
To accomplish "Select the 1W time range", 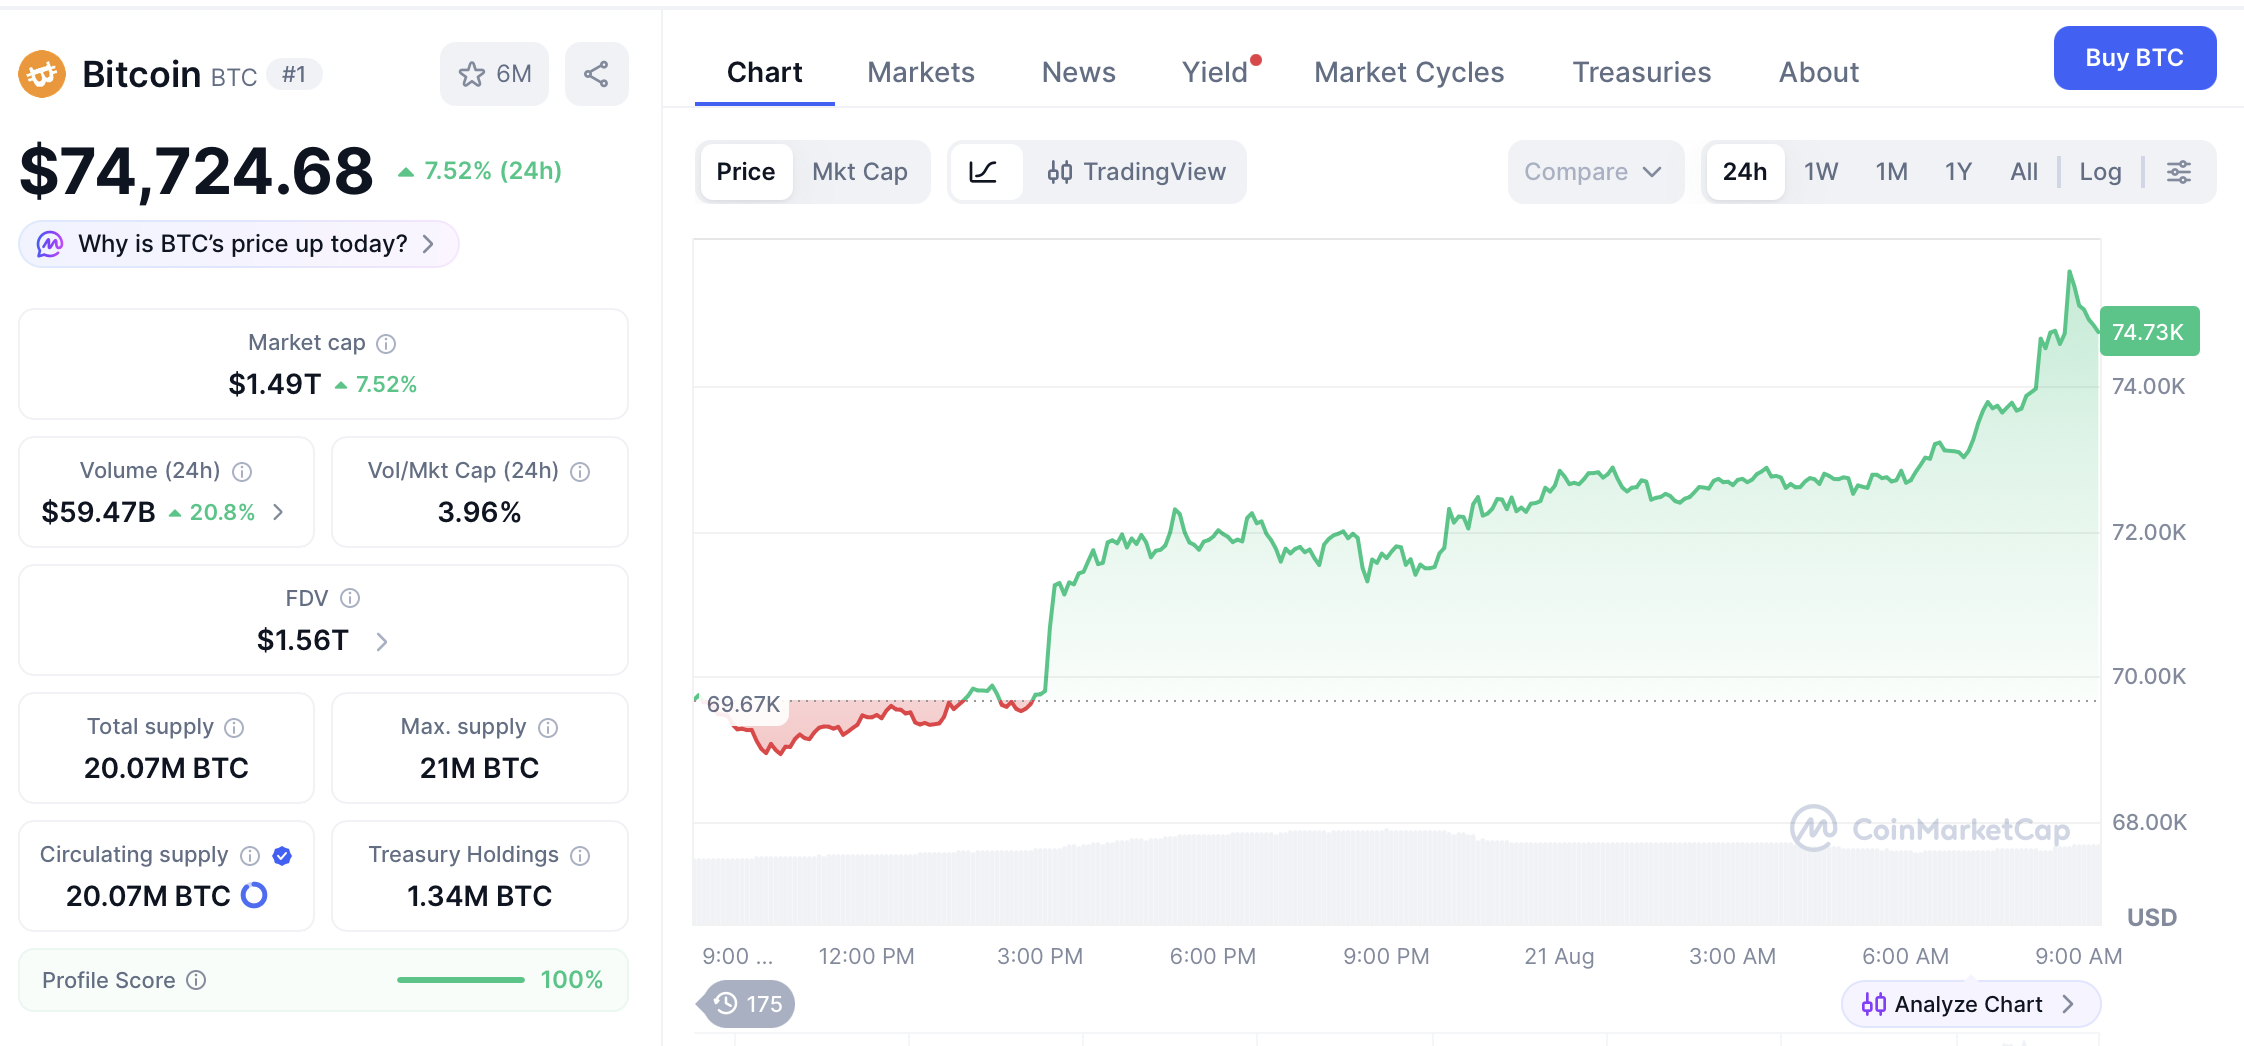I will tap(1821, 172).
